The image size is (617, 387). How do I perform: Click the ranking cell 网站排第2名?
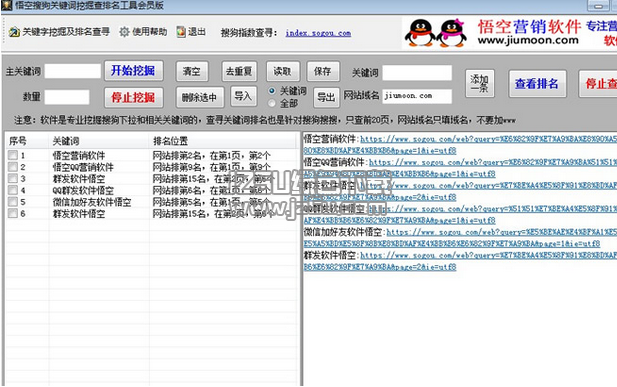[211, 156]
